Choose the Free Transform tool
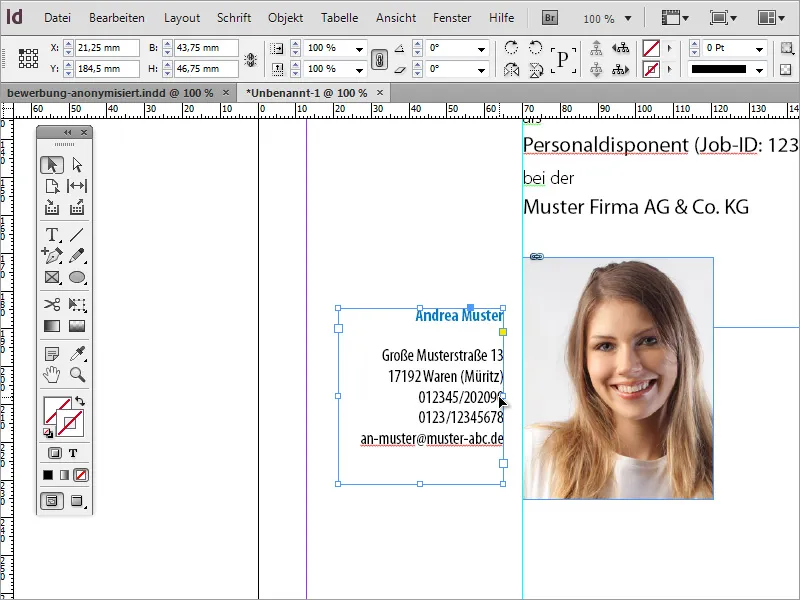The height and width of the screenshot is (600, 800). [77, 305]
